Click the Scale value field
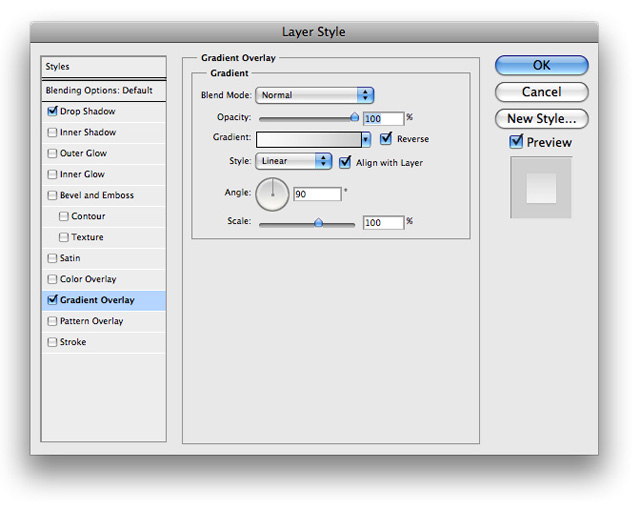Image resolution: width=640 pixels, height=510 pixels. click(x=383, y=223)
